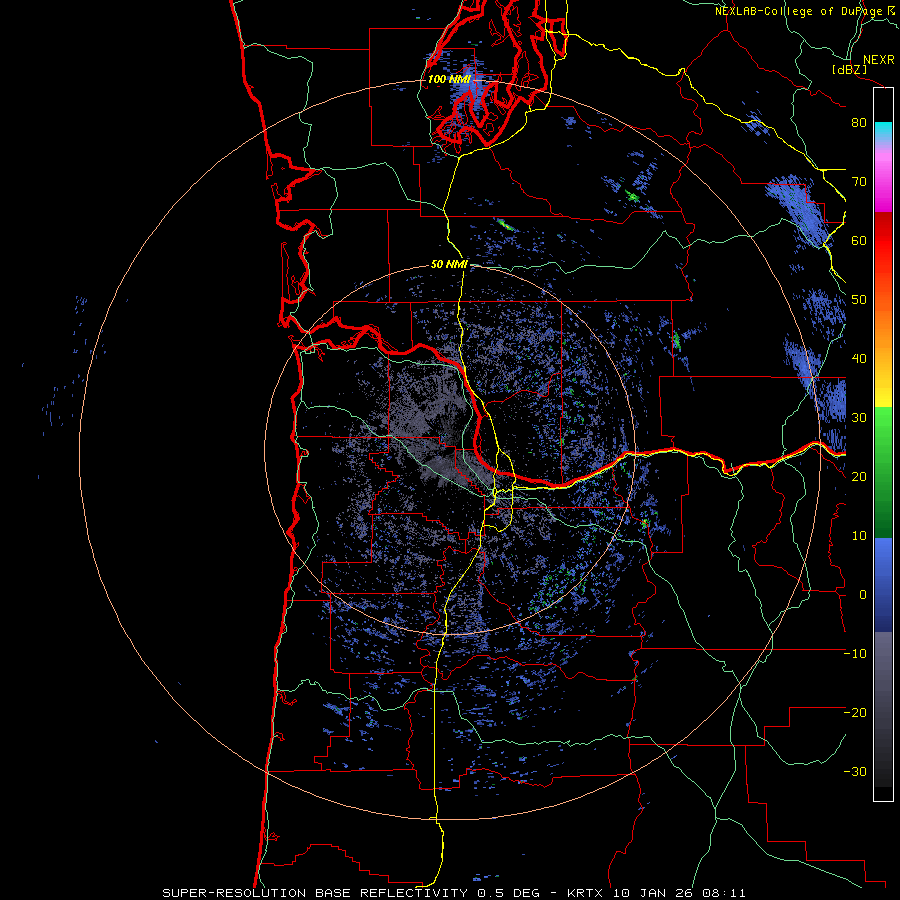Image resolution: width=900 pixels, height=900 pixels.
Task: Click the 30 value on the dBZ scale
Action: click(x=859, y=418)
